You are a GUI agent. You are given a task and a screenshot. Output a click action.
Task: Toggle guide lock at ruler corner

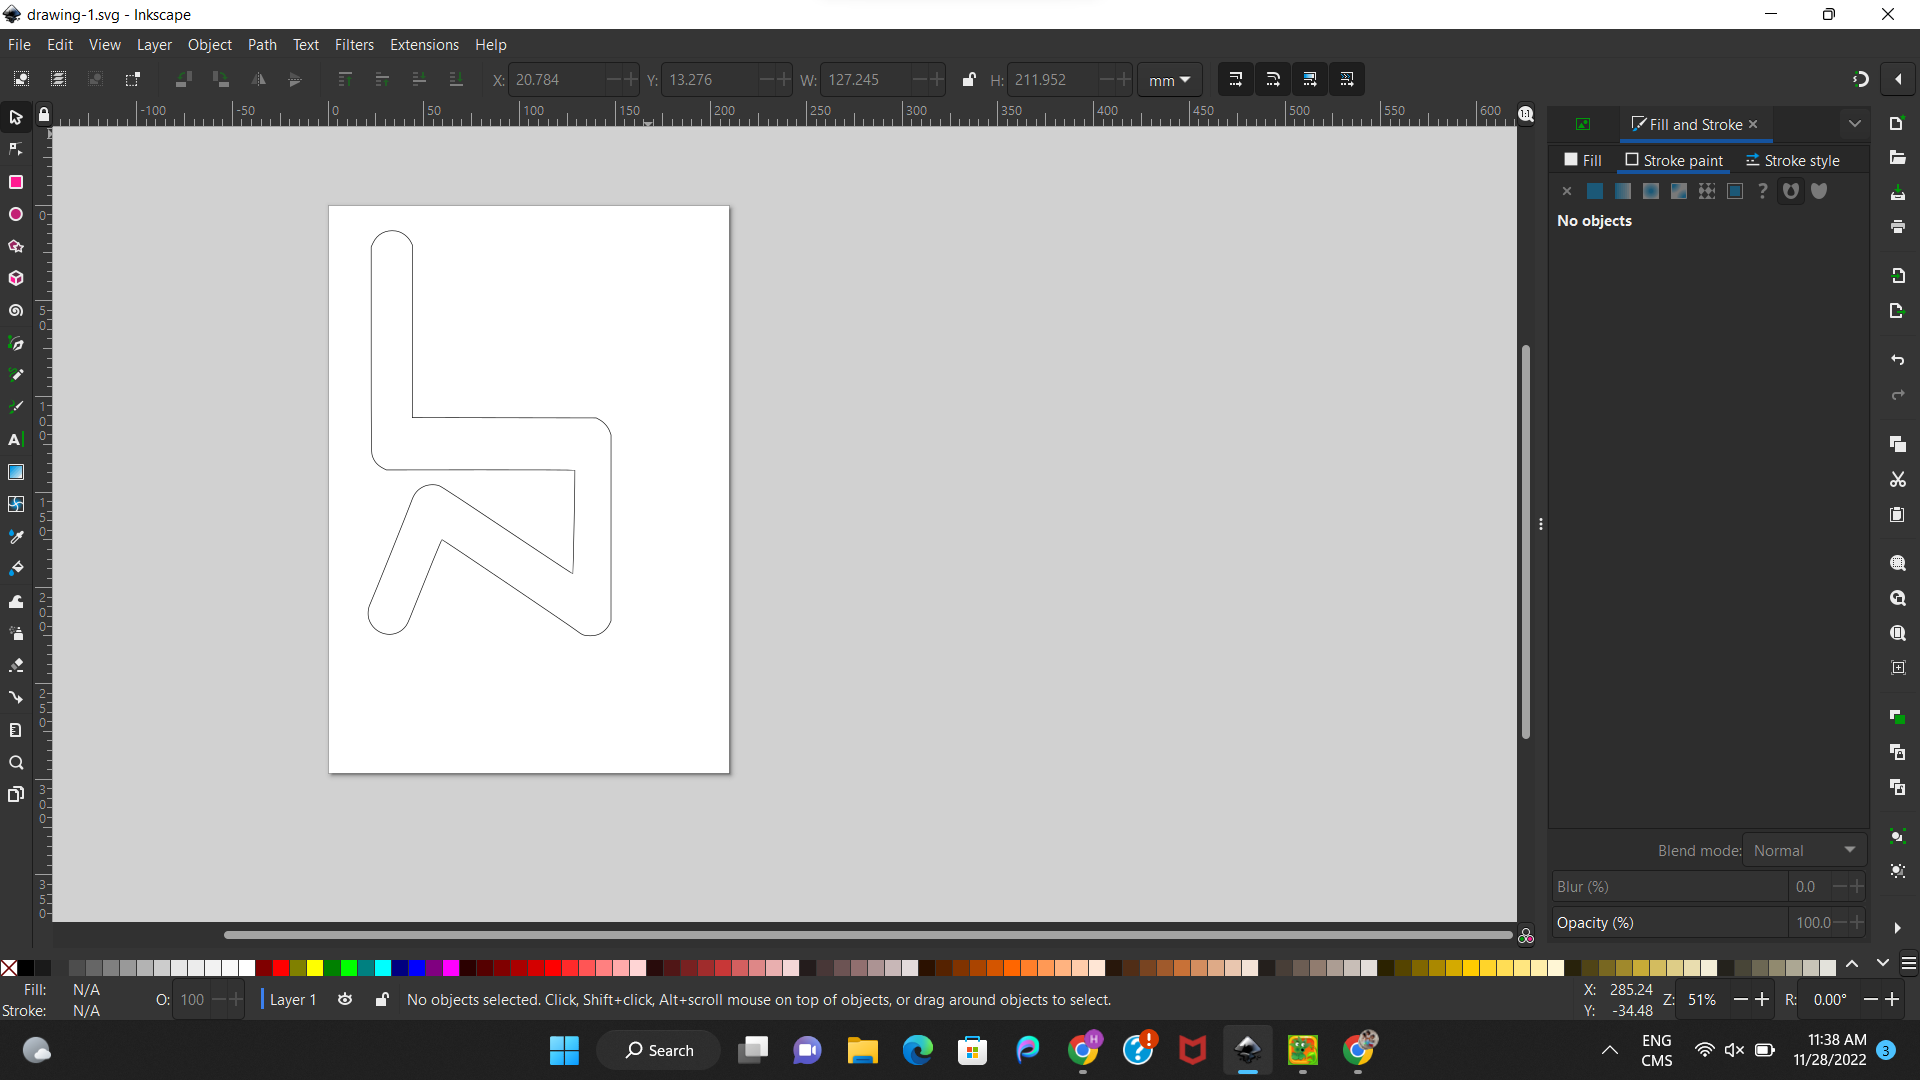pyautogui.click(x=44, y=115)
